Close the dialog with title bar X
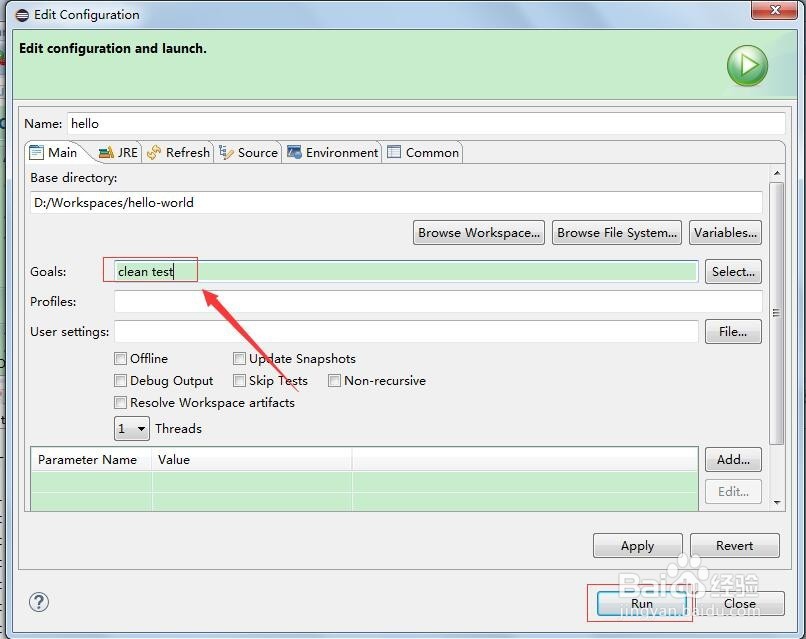The height and width of the screenshot is (639, 806). (x=775, y=10)
